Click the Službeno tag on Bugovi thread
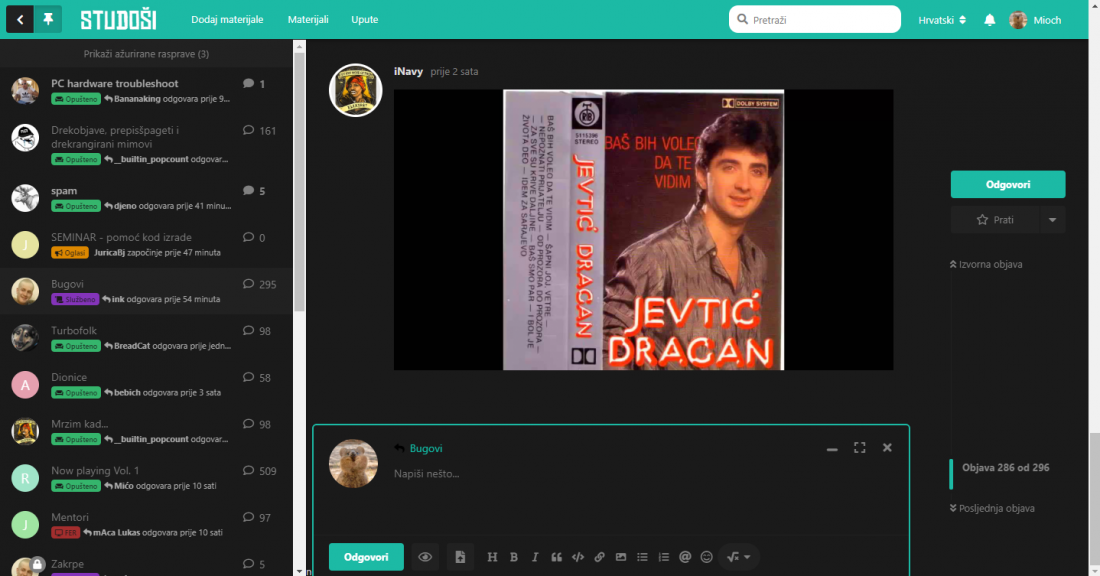 [75, 299]
